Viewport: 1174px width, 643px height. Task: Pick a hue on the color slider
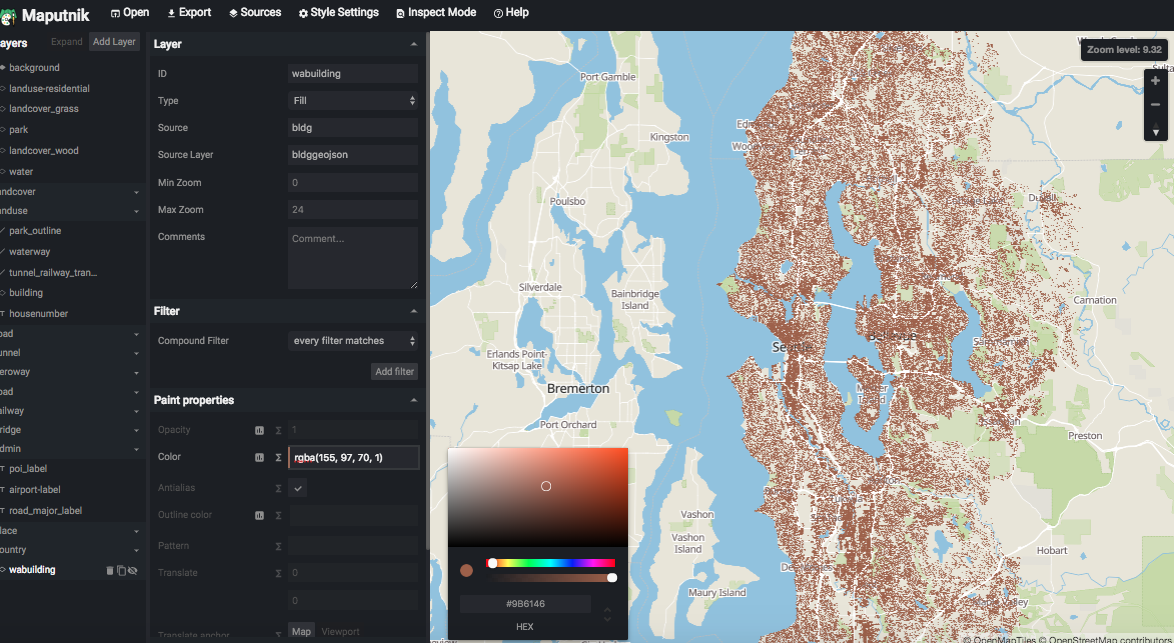550,563
